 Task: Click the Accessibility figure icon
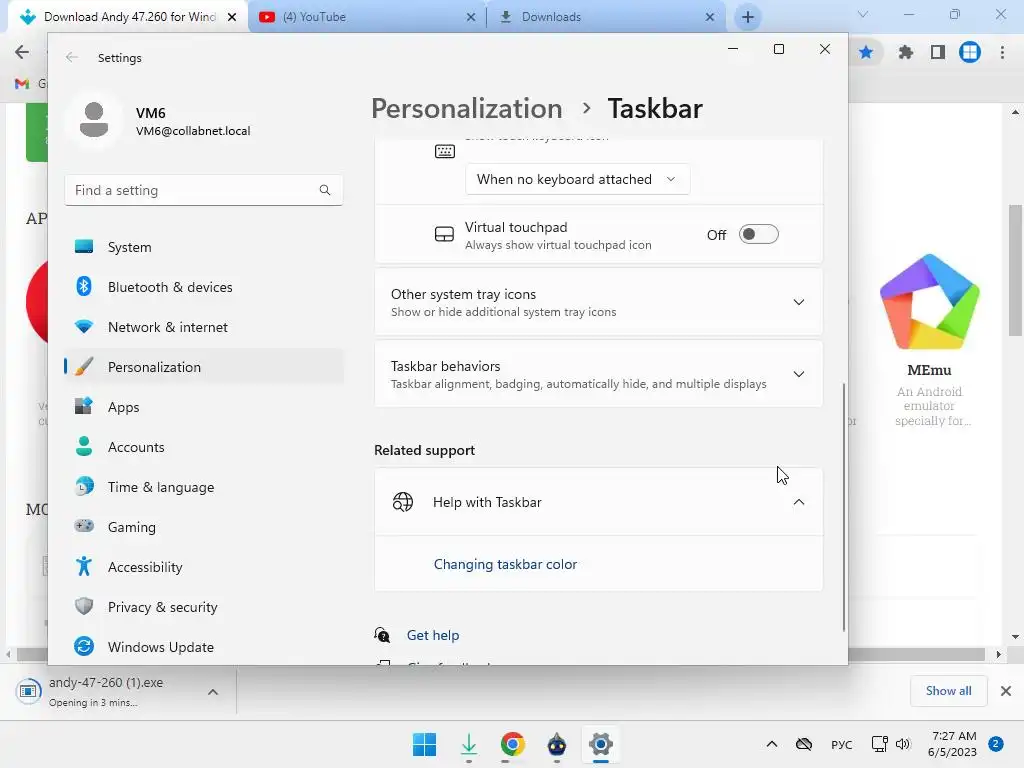tap(84, 566)
